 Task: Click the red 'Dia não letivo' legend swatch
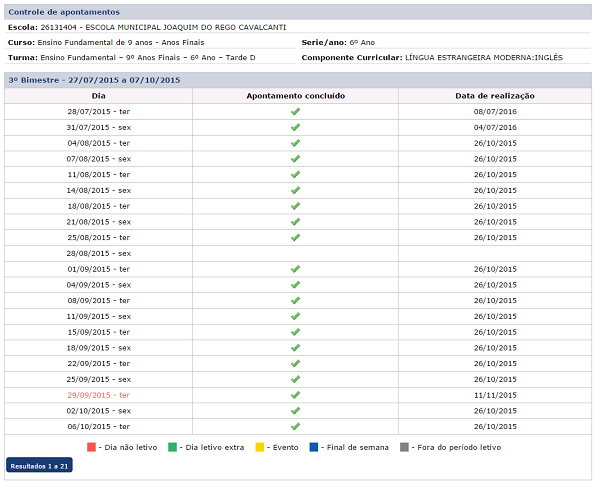tap(91, 447)
